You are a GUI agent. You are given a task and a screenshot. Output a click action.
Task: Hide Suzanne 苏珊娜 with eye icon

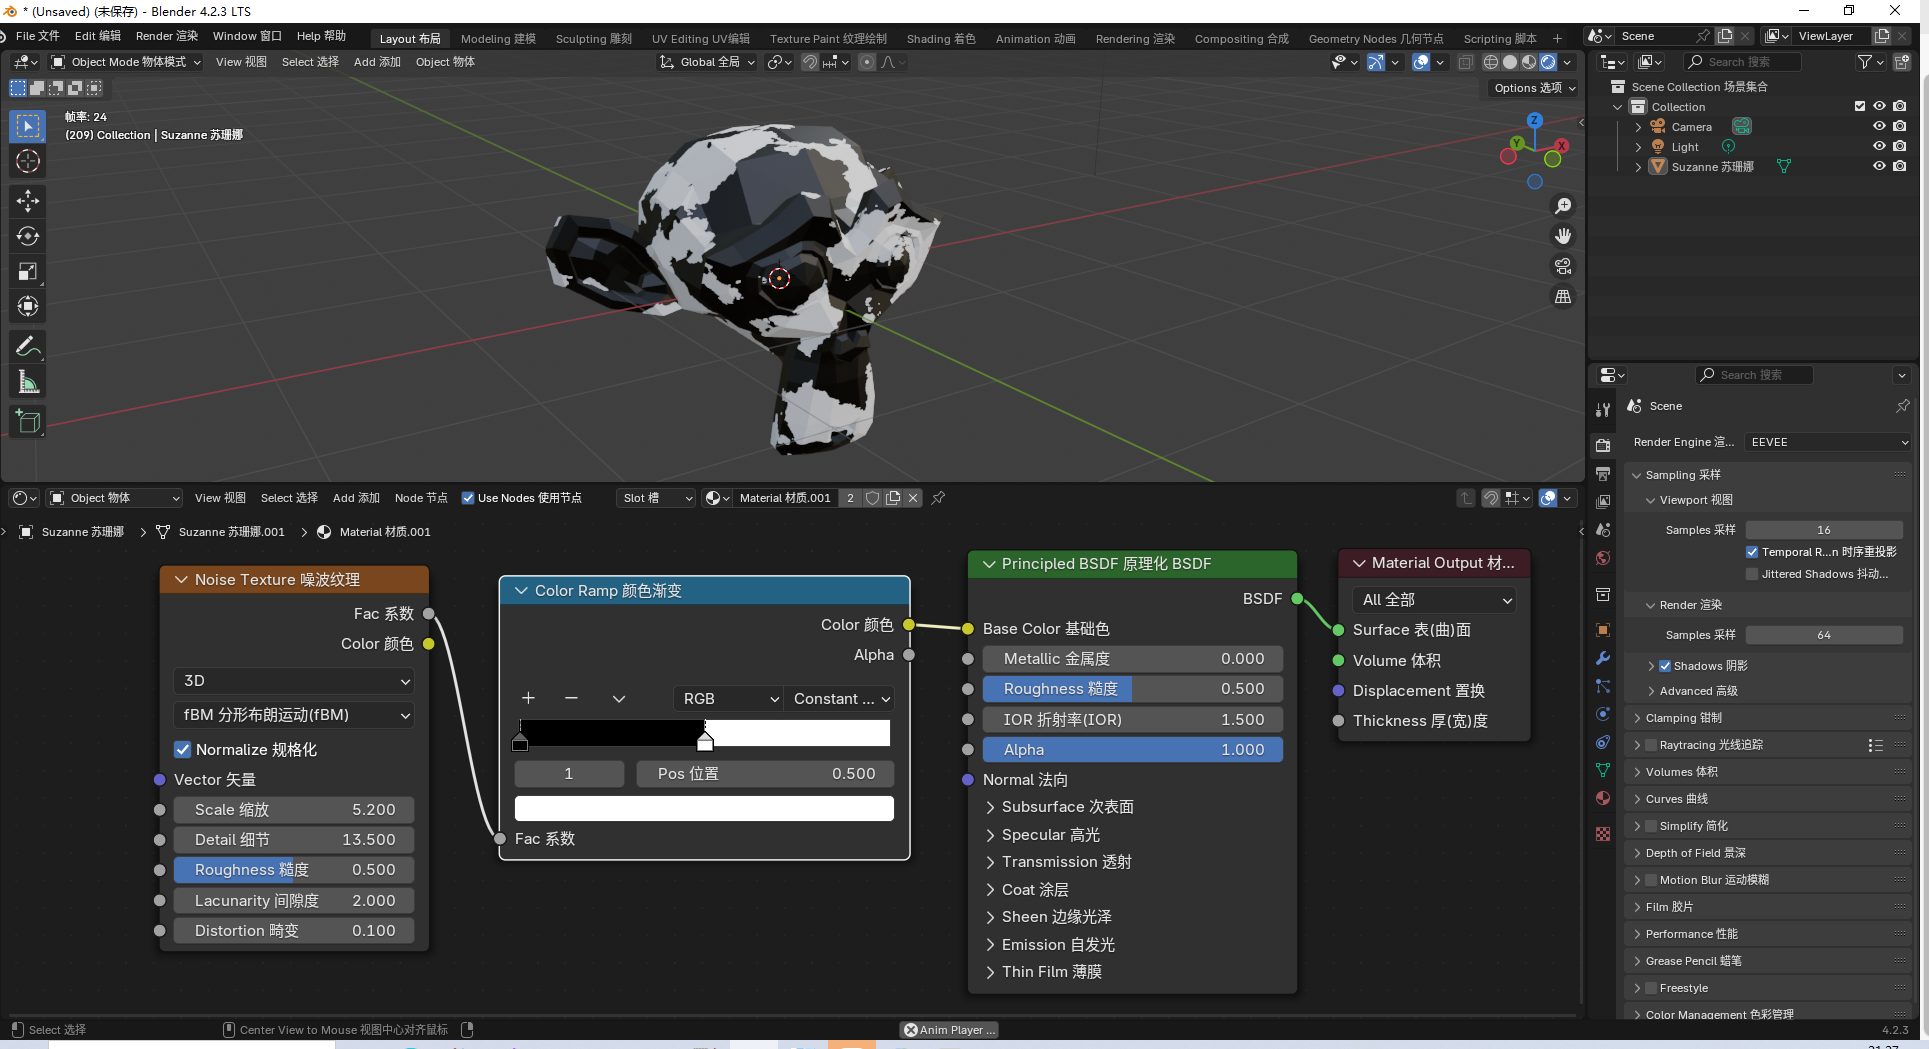coord(1879,166)
